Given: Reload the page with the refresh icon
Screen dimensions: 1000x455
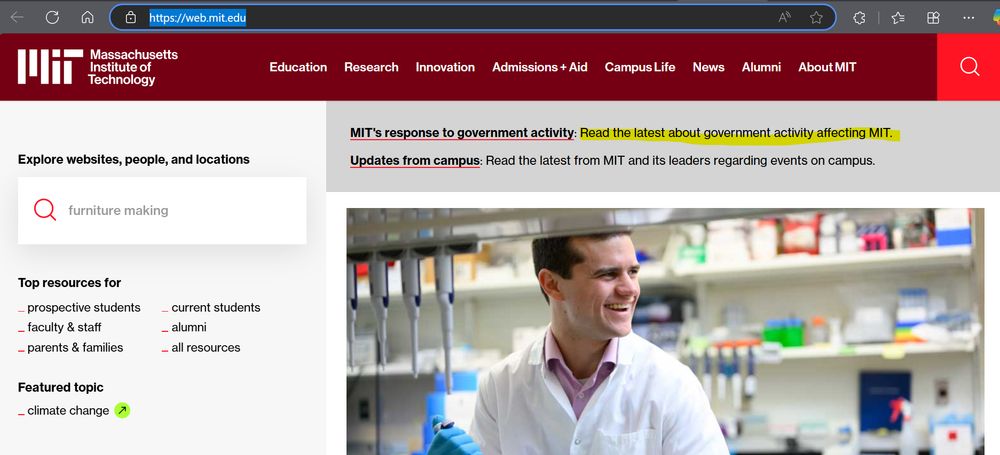Looking at the screenshot, I should click(52, 18).
